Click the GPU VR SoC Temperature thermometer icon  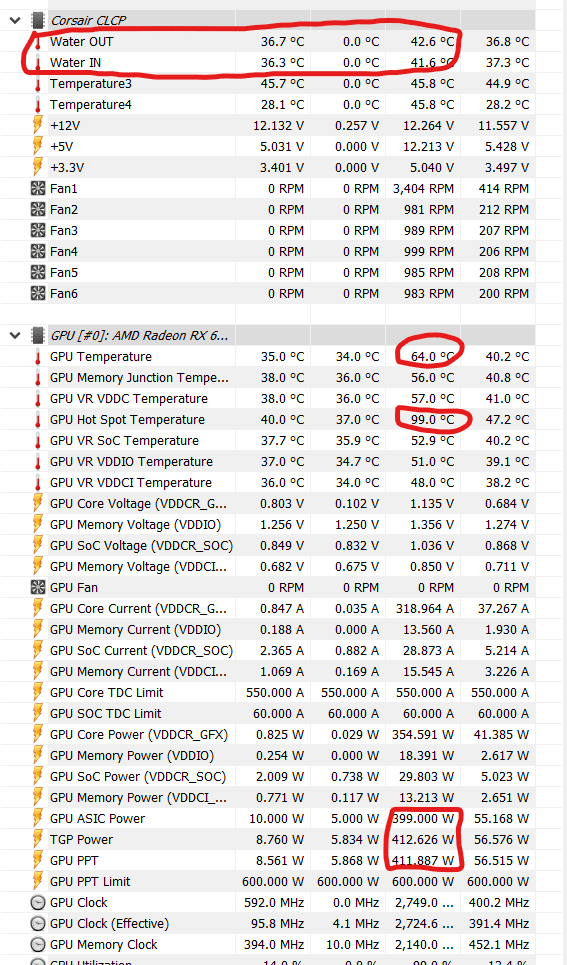(38, 441)
